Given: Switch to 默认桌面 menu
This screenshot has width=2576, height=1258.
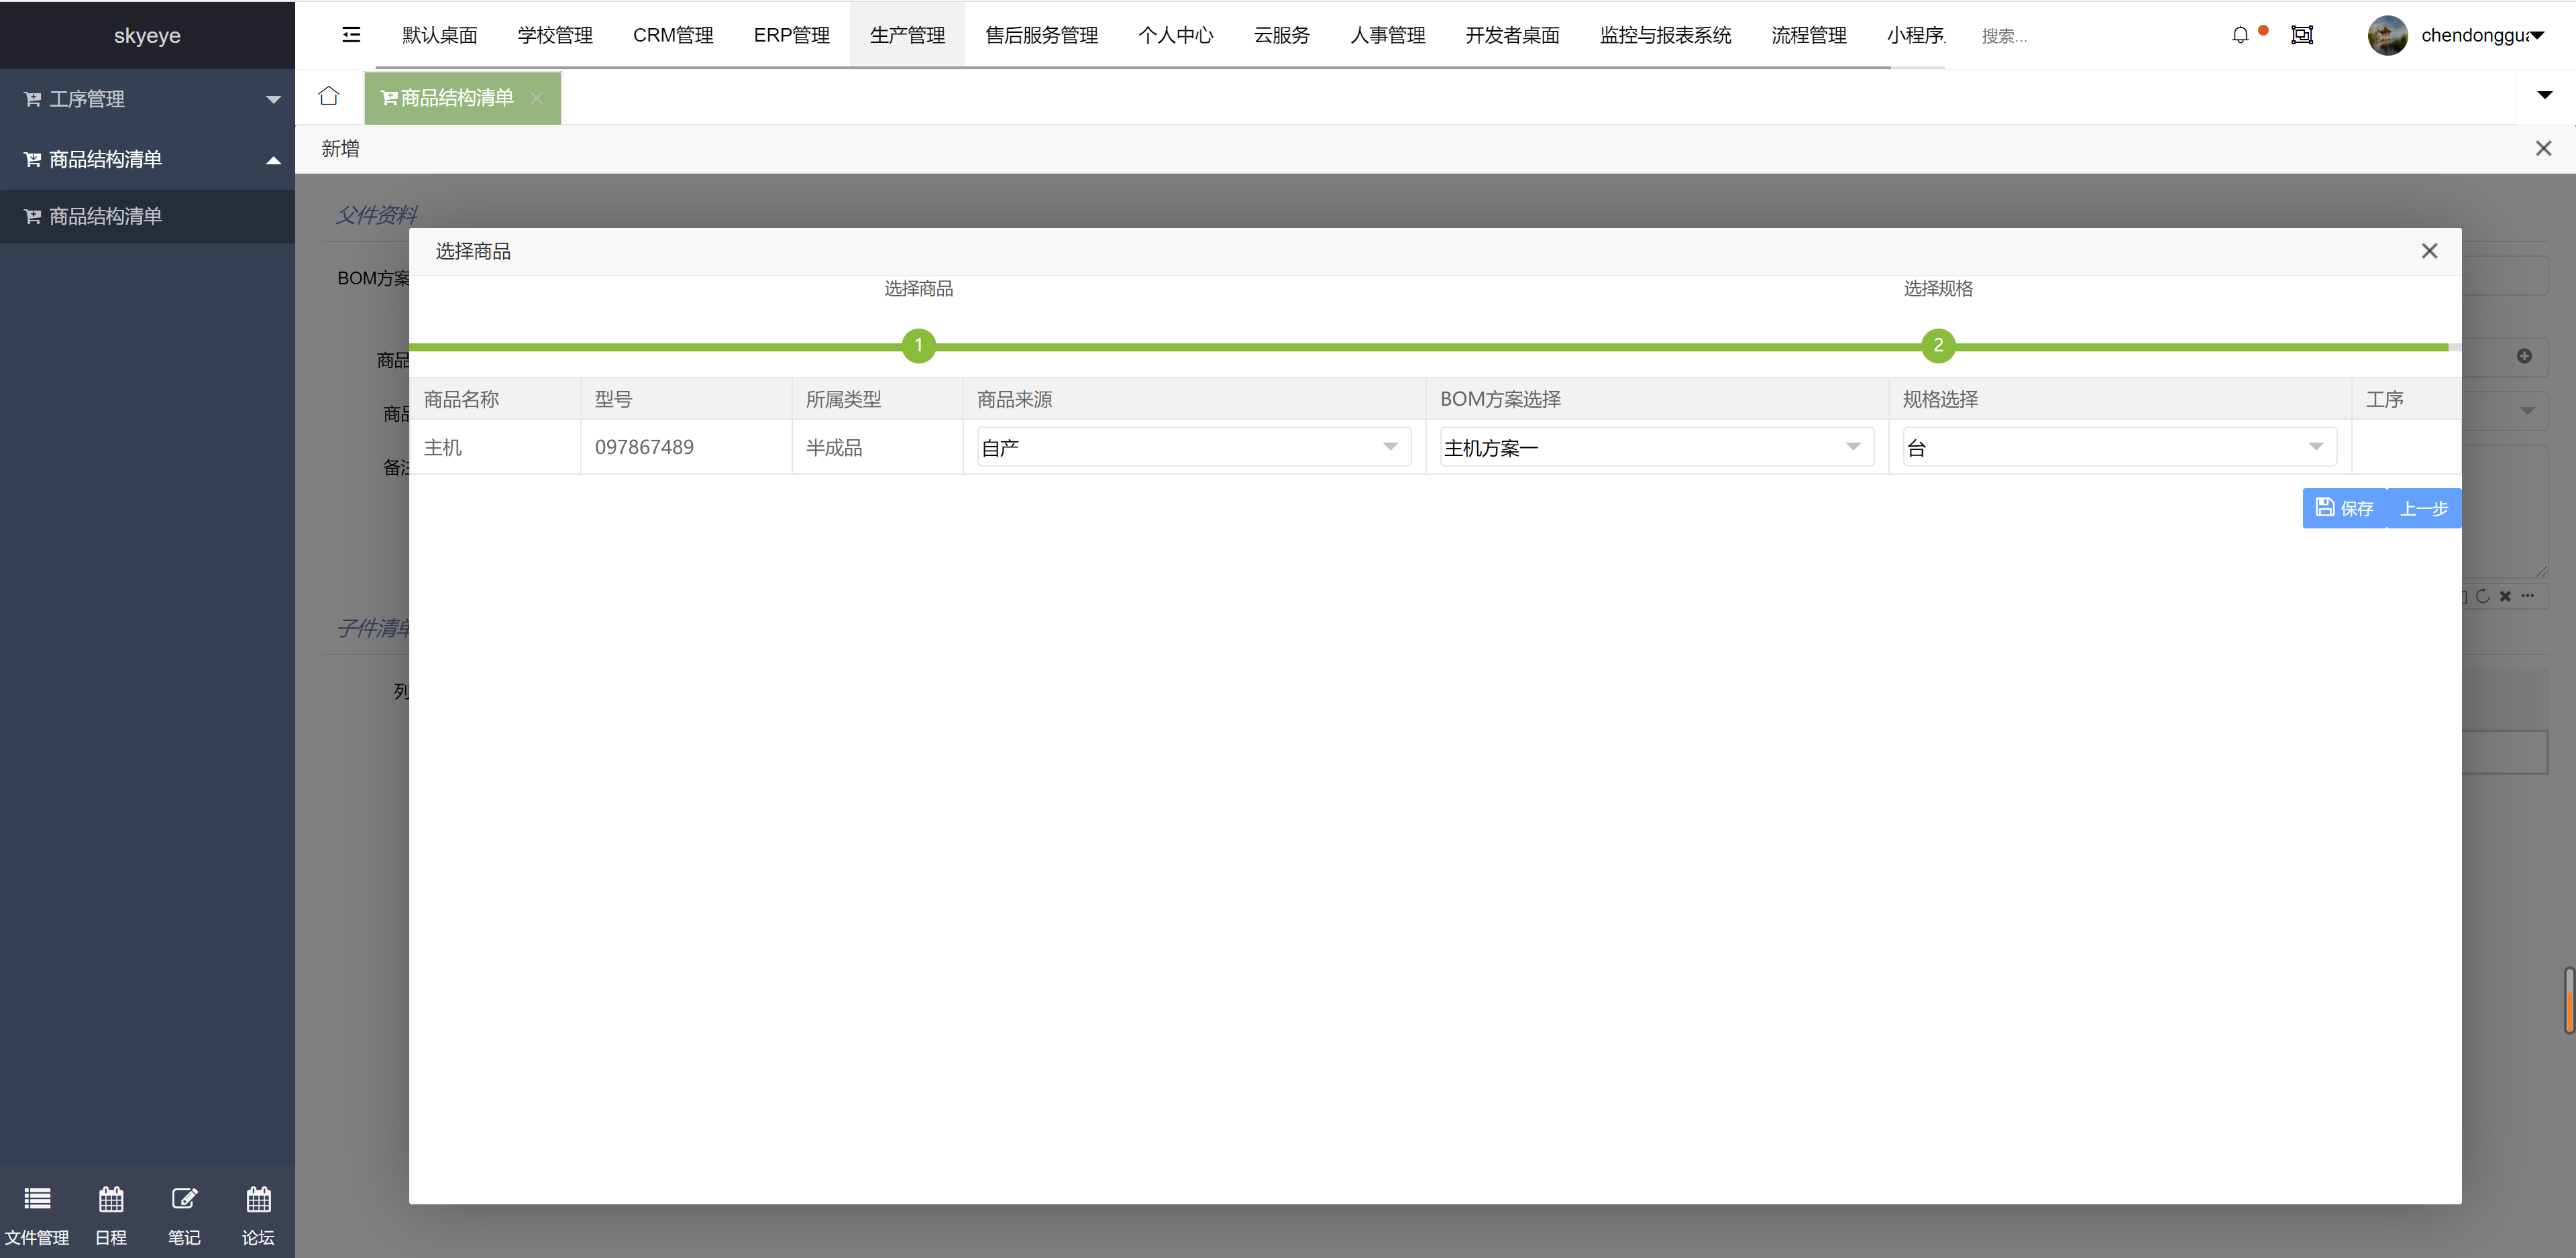Looking at the screenshot, I should point(440,35).
